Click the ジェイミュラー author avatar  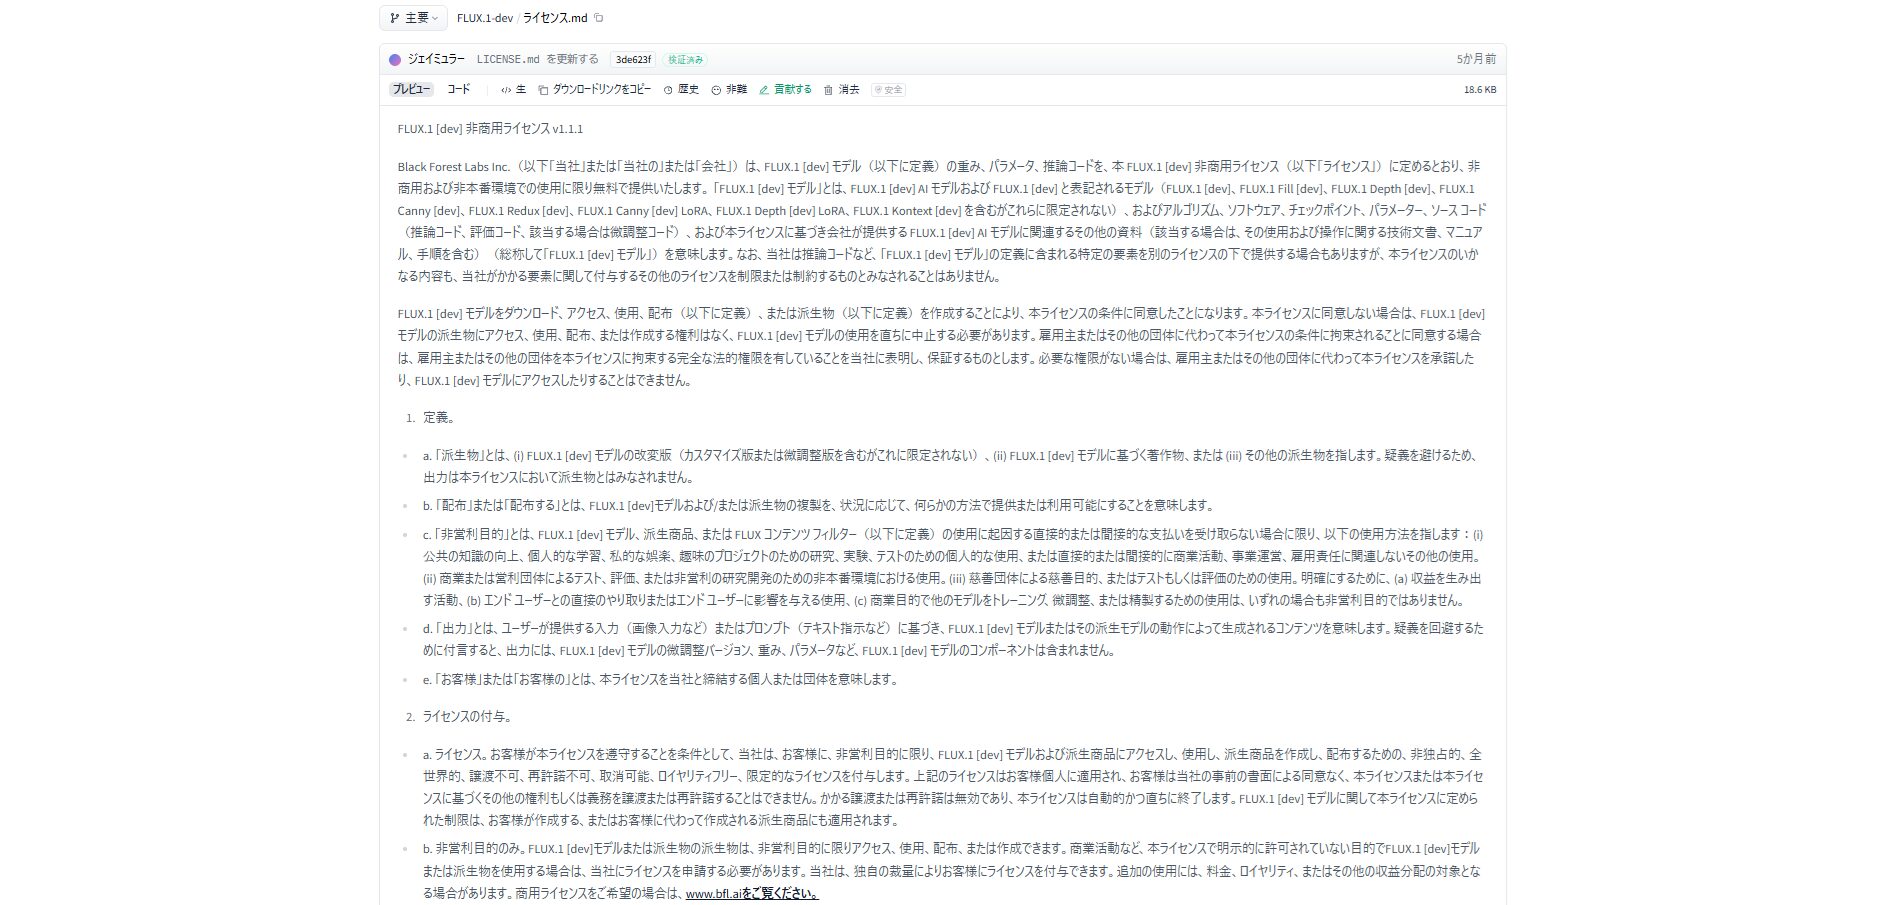coord(395,60)
